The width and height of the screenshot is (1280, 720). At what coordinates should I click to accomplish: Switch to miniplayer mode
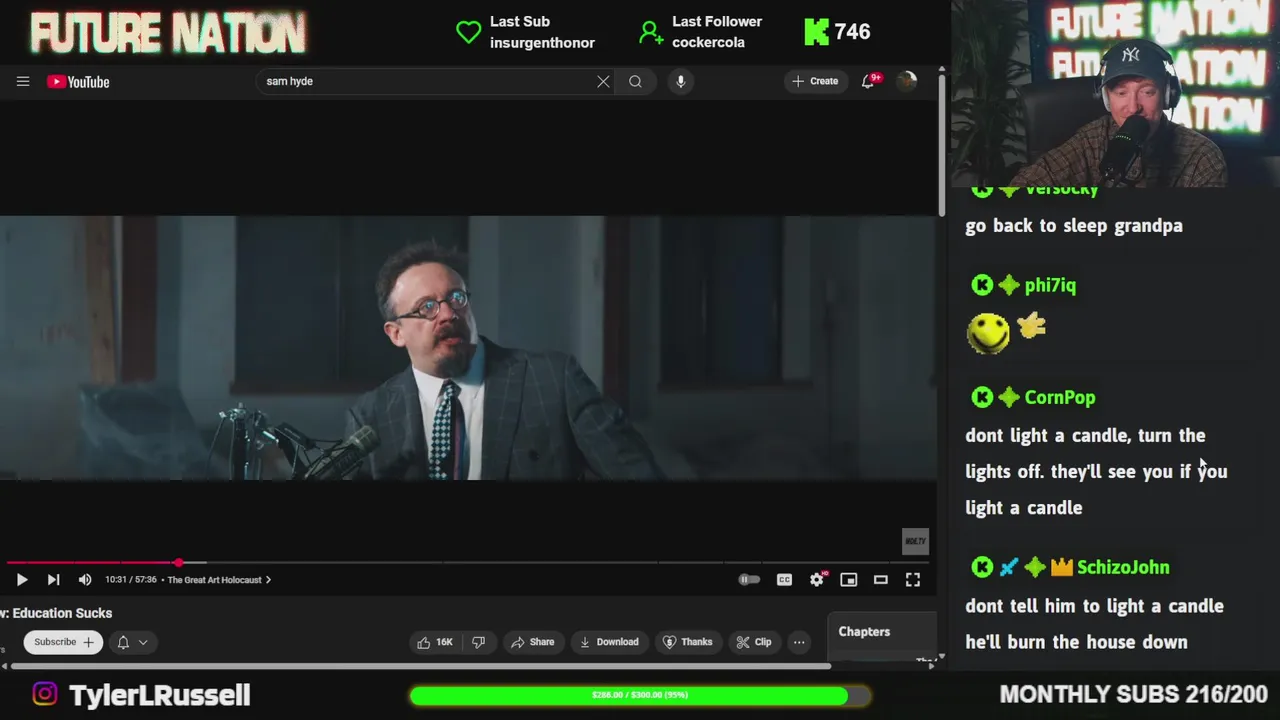(x=848, y=580)
